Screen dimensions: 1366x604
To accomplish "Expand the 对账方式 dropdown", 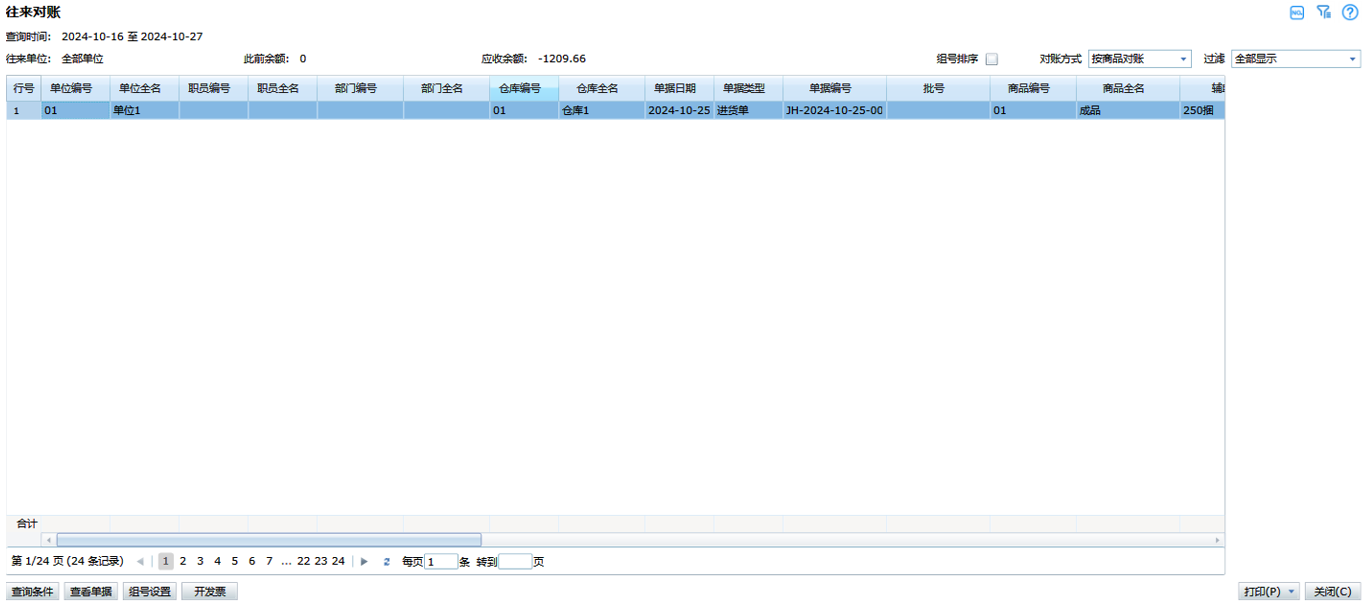I will 1183,59.
